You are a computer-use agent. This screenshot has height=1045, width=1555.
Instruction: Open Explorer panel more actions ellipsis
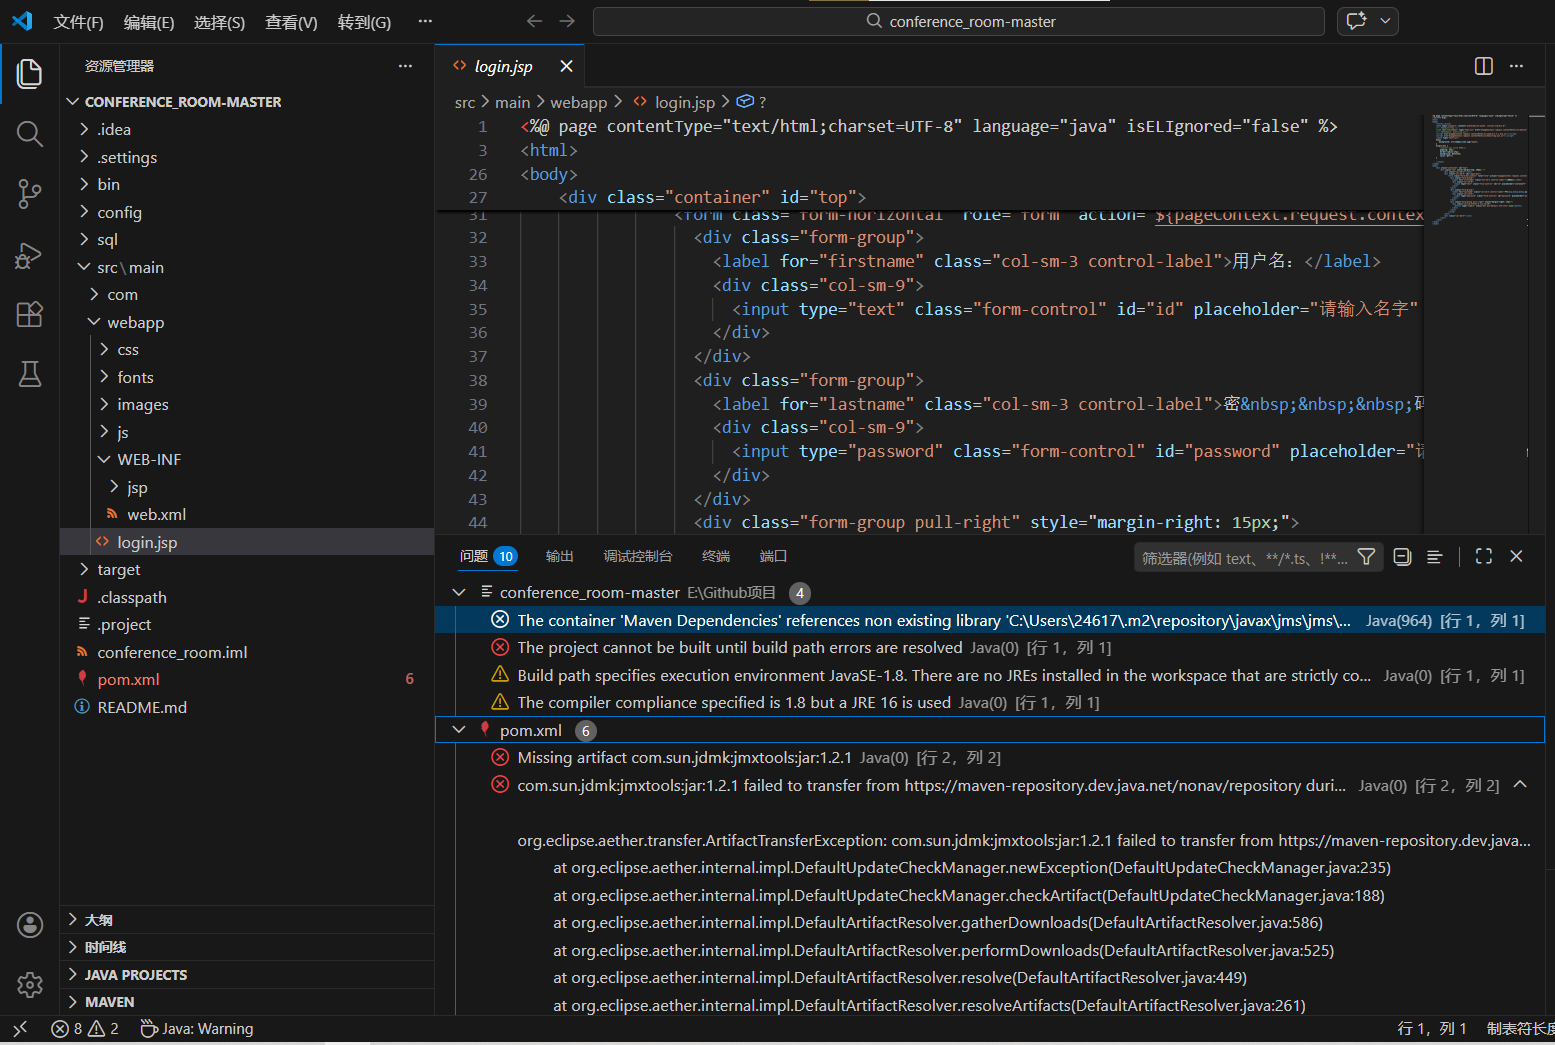tap(405, 66)
